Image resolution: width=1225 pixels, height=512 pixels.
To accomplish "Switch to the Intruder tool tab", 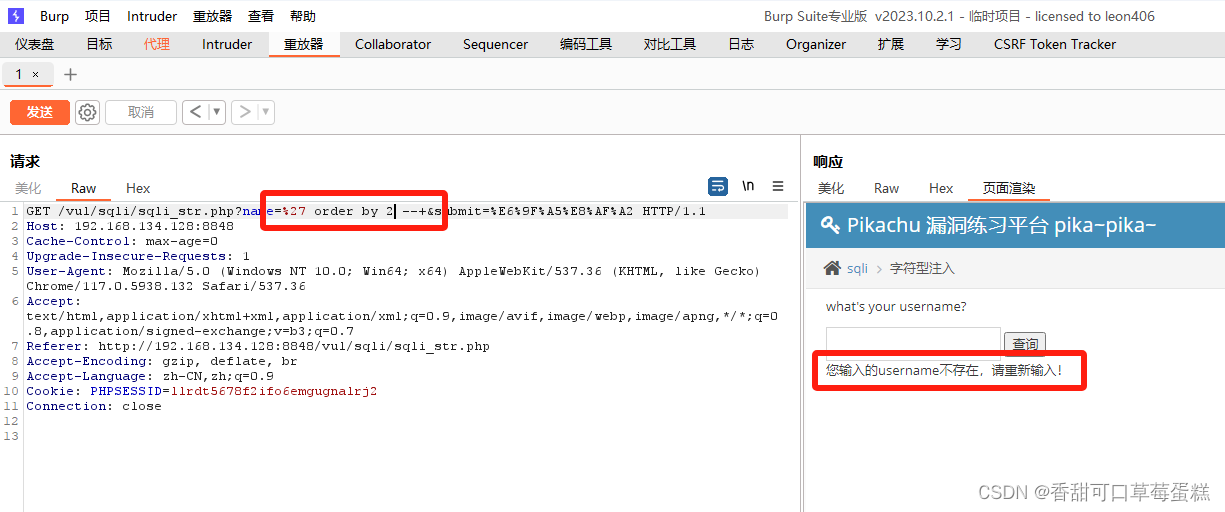I will point(227,44).
